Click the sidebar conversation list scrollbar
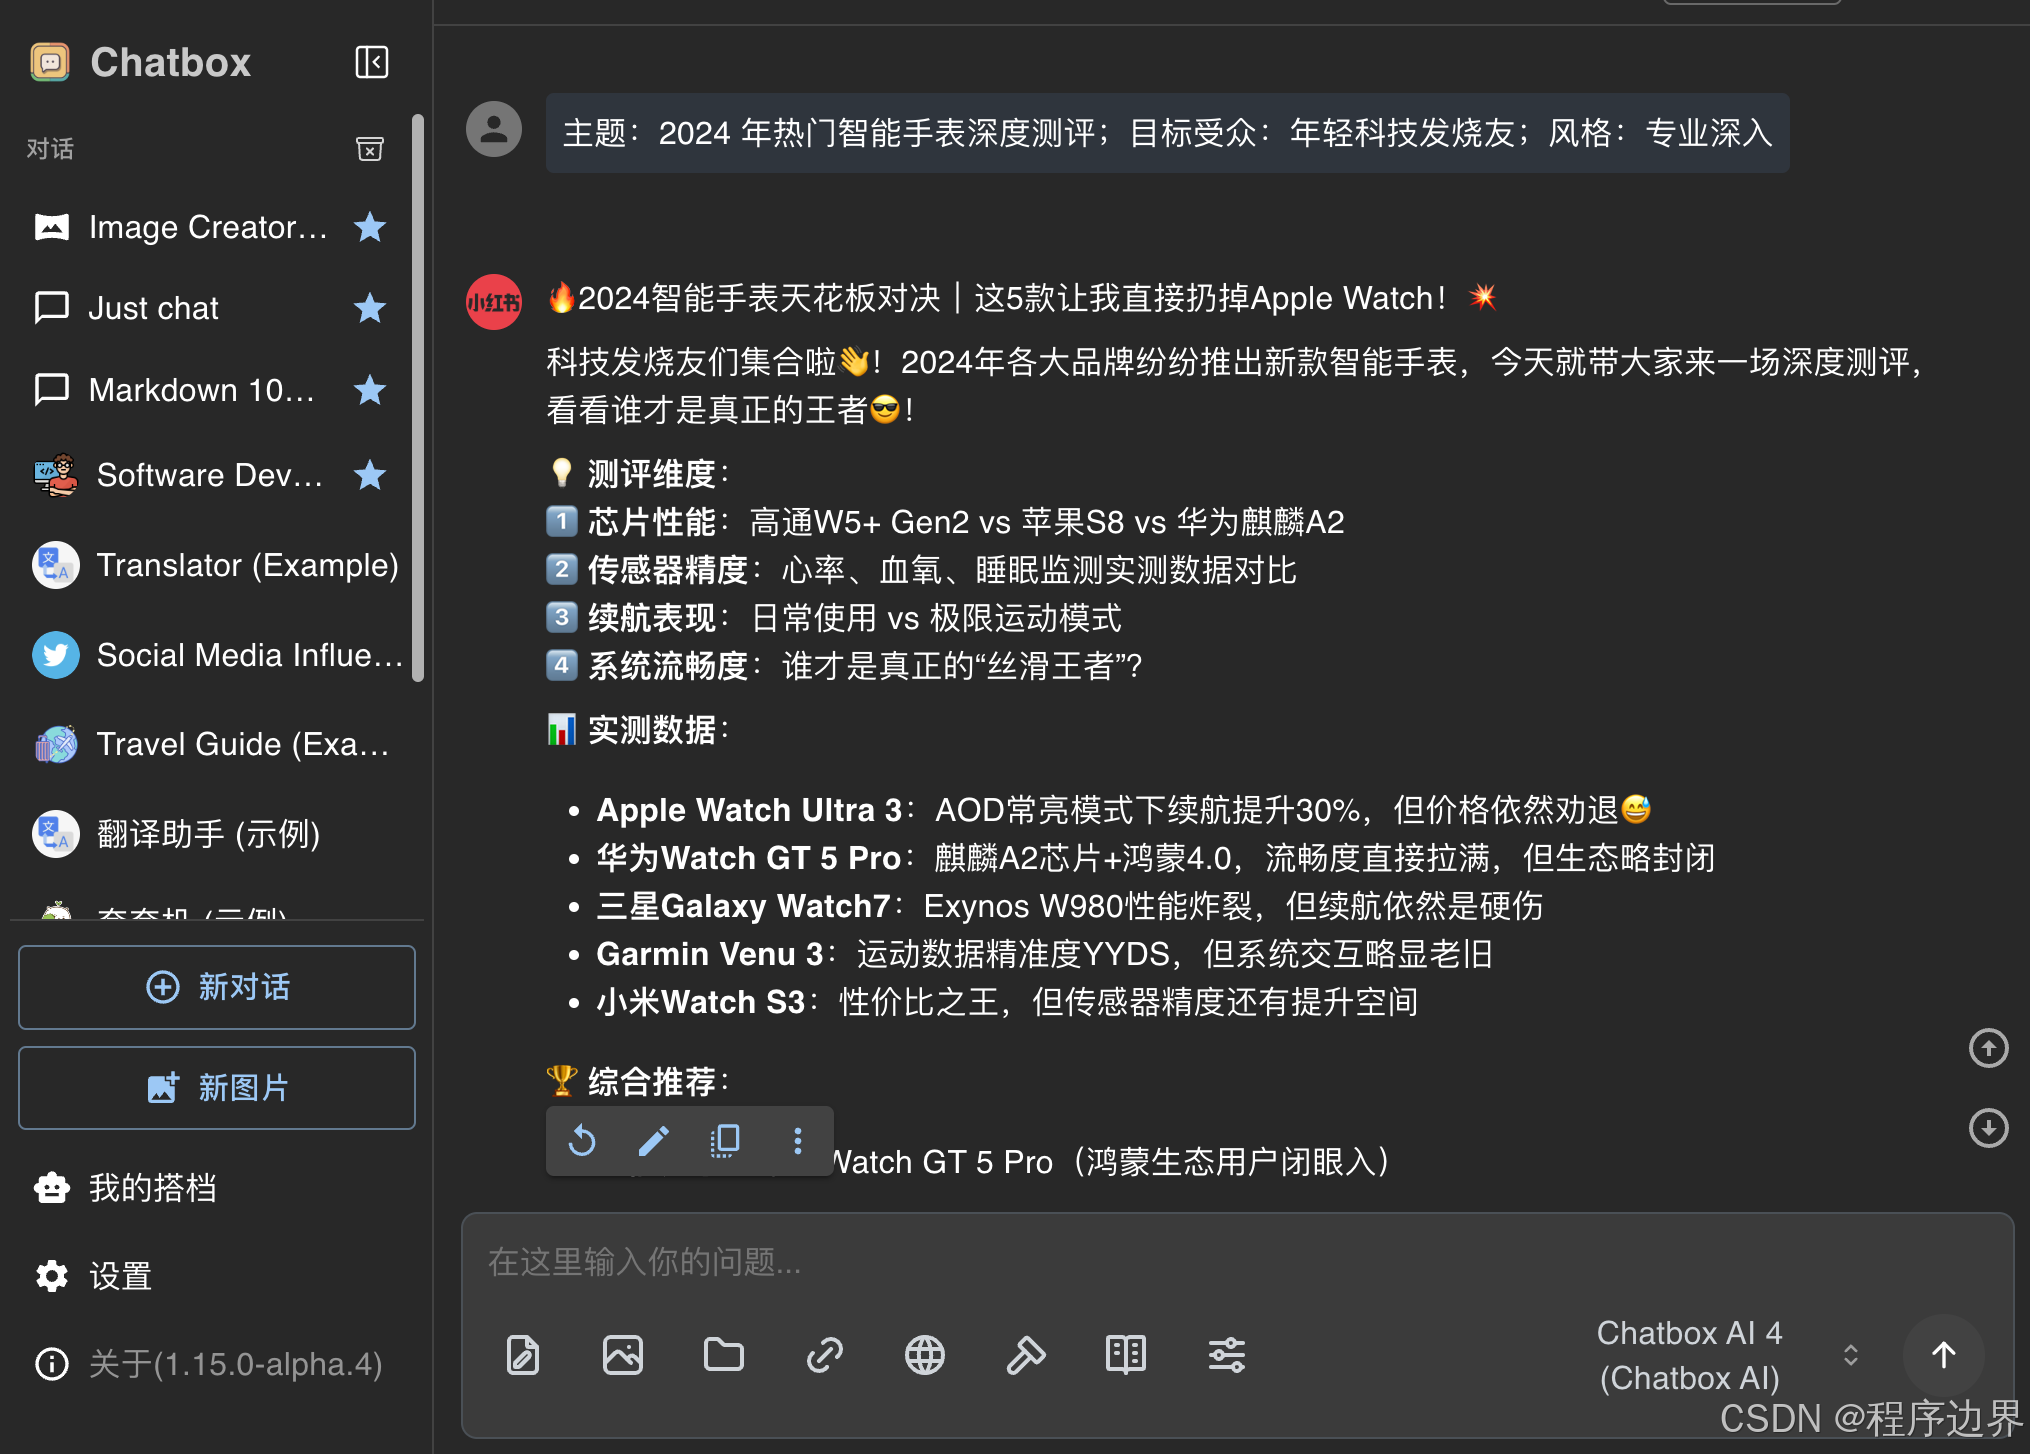This screenshot has width=2030, height=1454. tap(418, 398)
